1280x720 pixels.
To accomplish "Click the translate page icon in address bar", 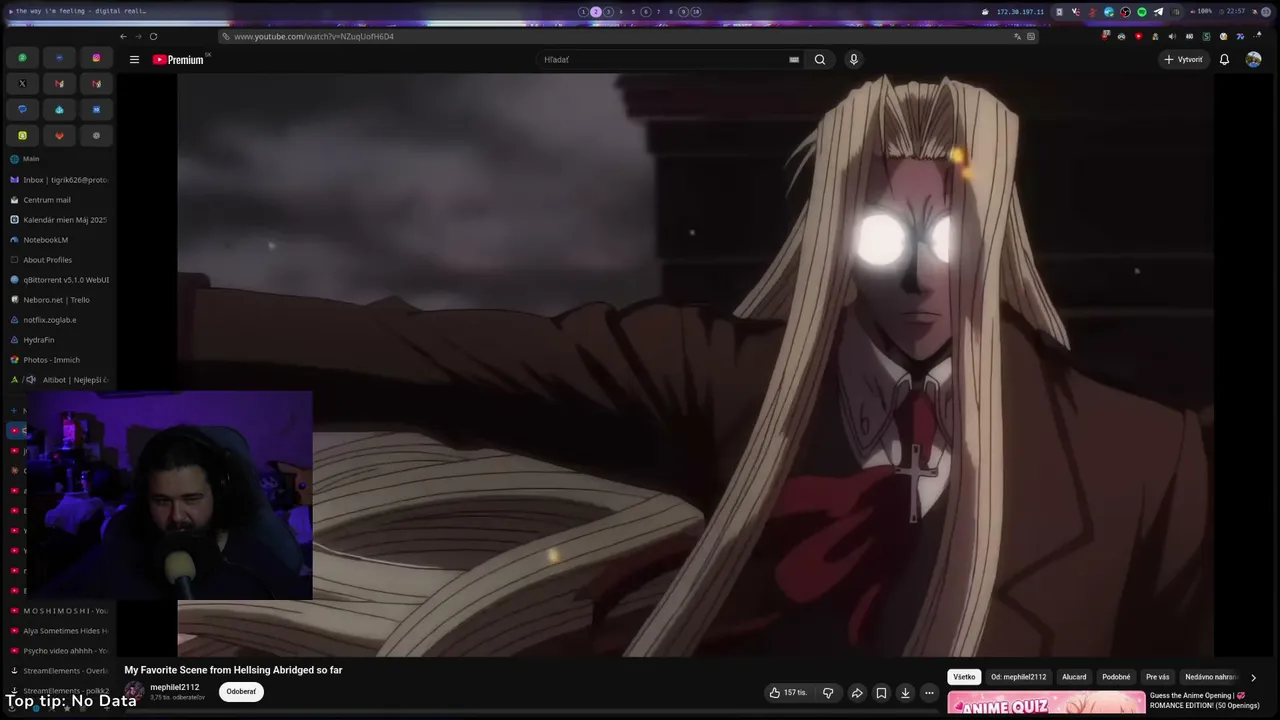I will 1017,37.
